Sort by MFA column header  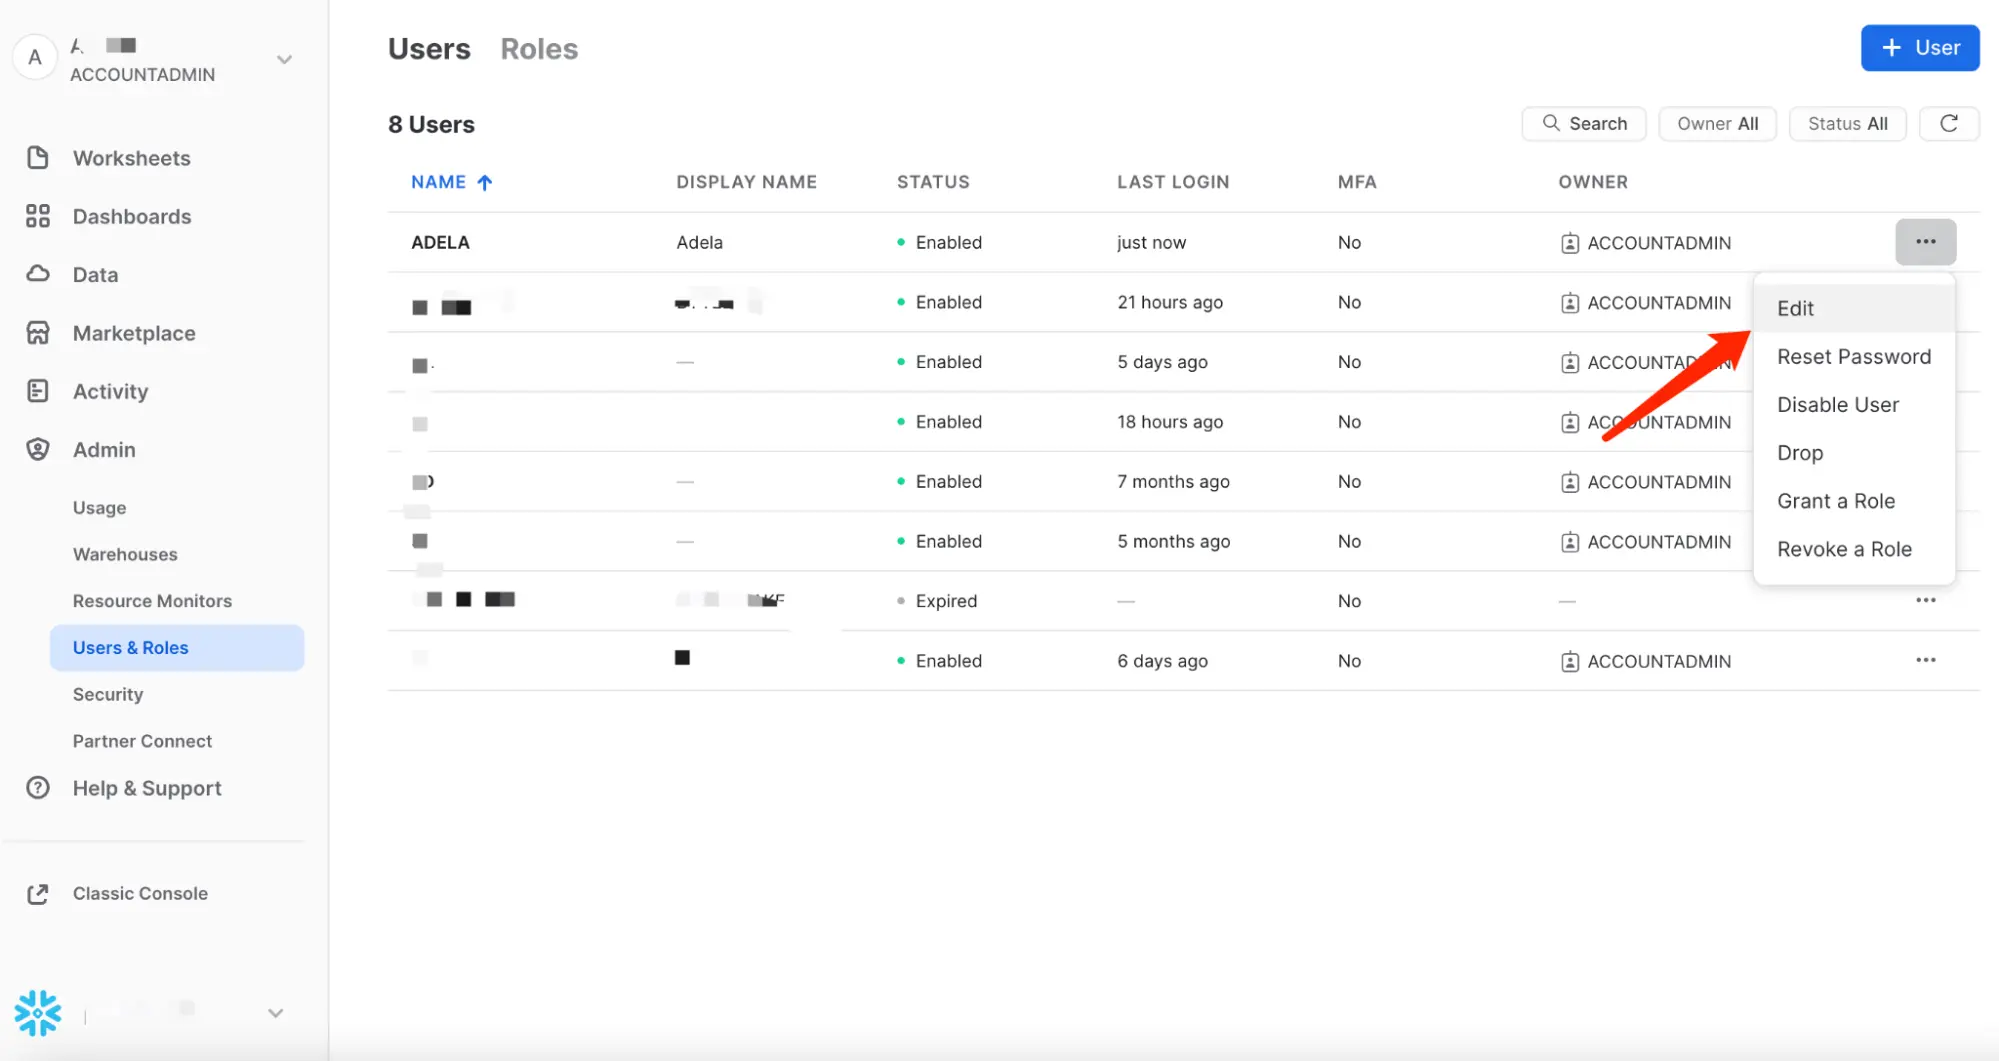point(1357,182)
